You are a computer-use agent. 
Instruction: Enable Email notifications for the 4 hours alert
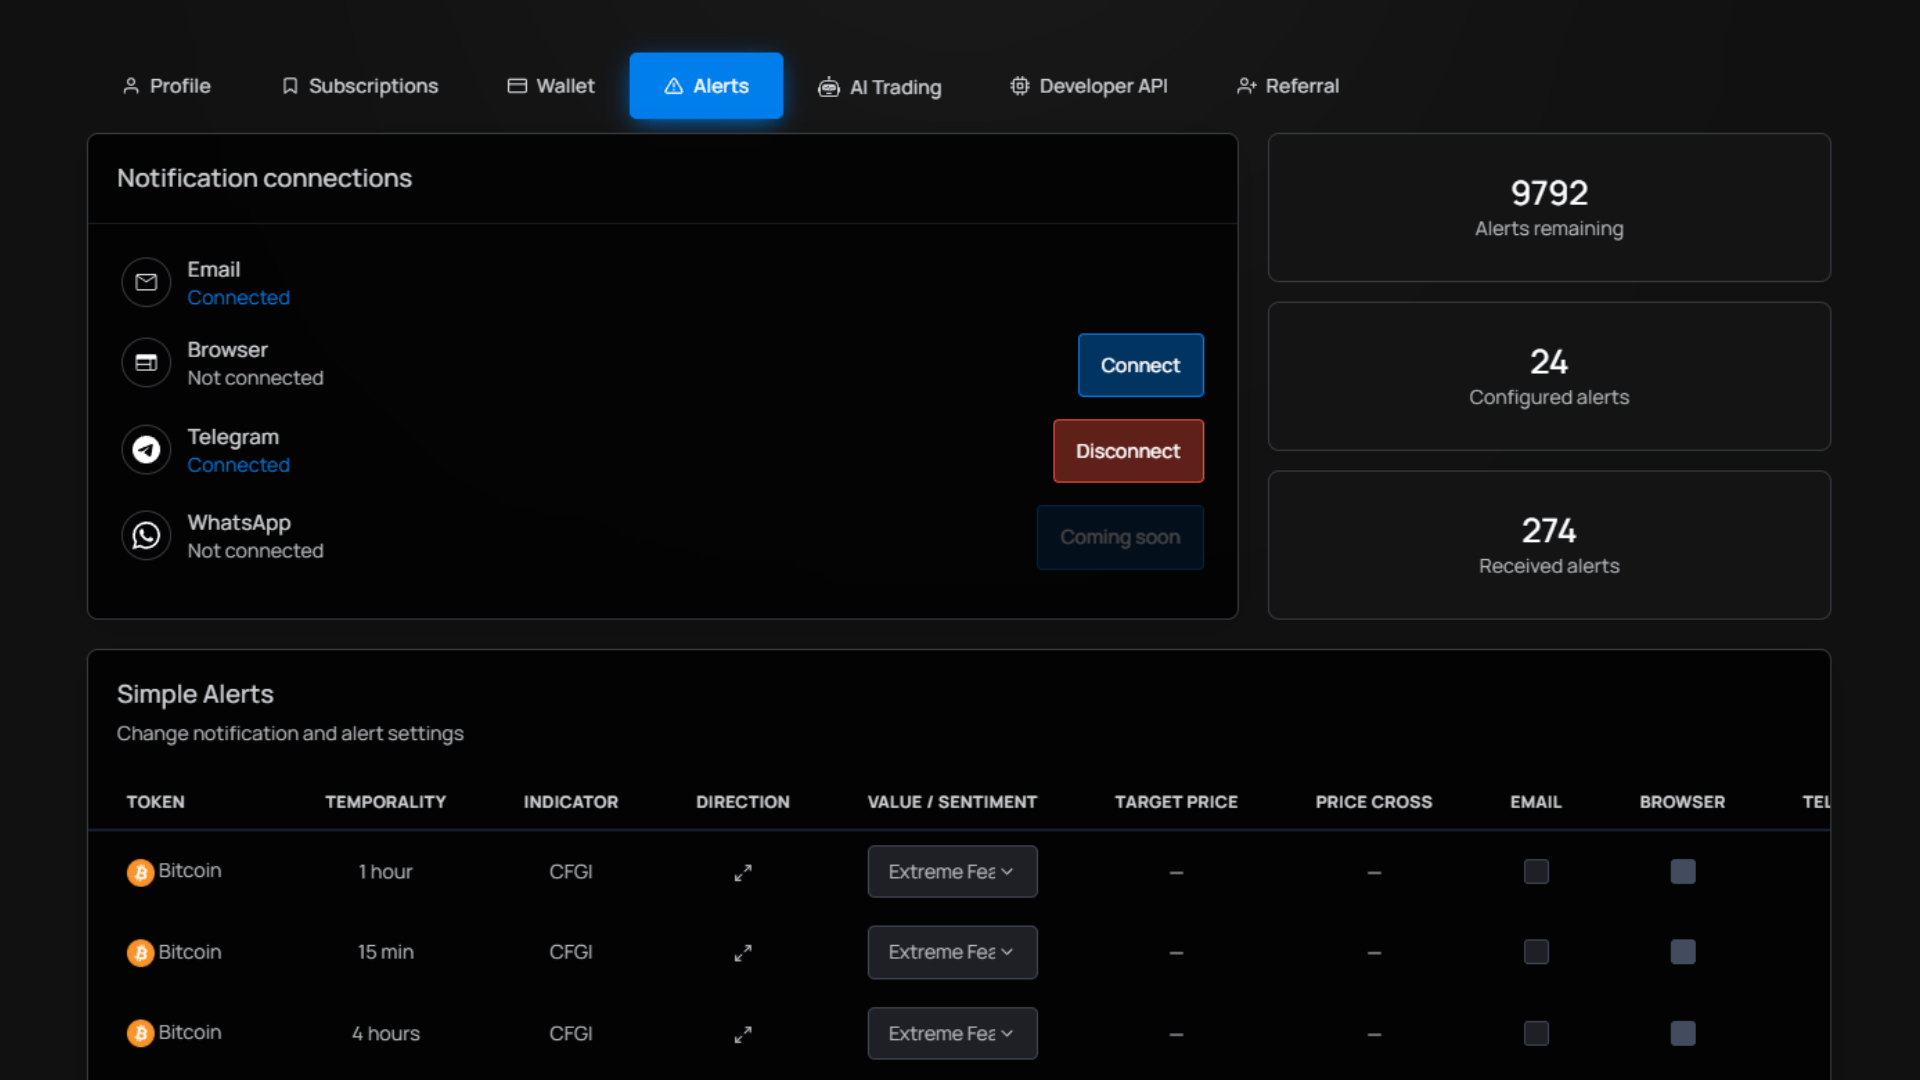point(1536,1033)
